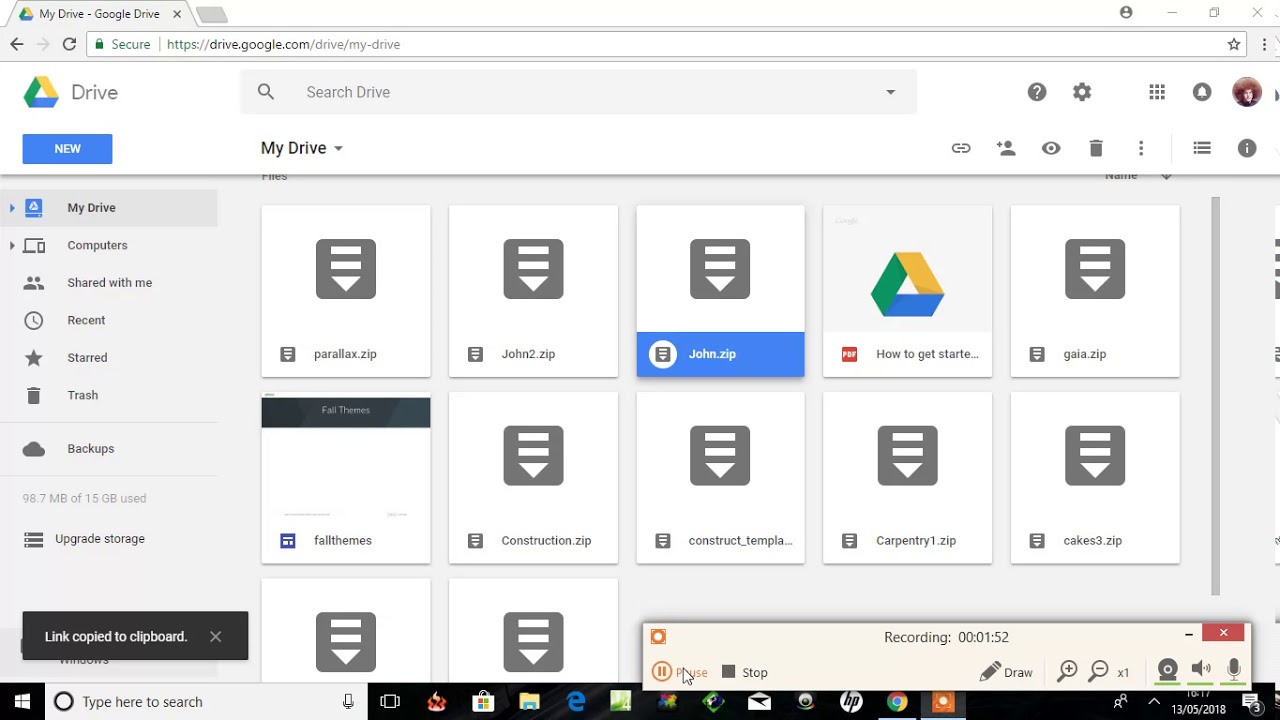Pause the screen recording
The width and height of the screenshot is (1280, 720).
coord(679,672)
